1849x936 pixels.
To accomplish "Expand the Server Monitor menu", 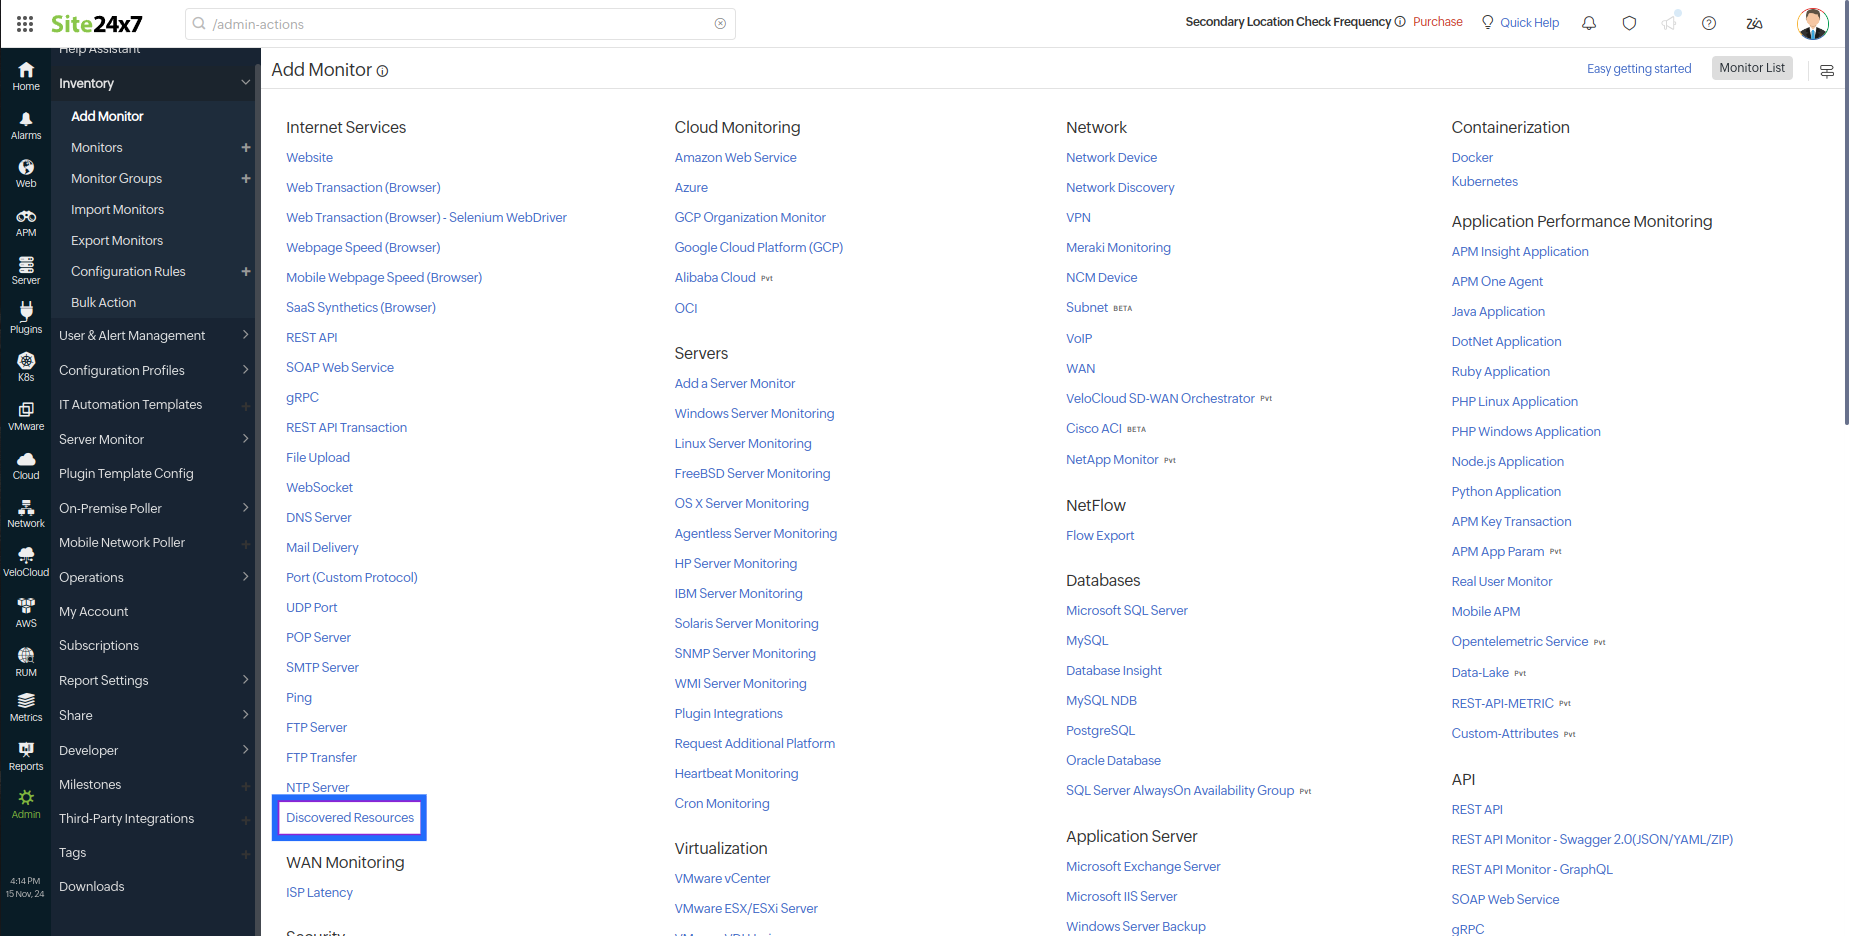I will (102, 439).
